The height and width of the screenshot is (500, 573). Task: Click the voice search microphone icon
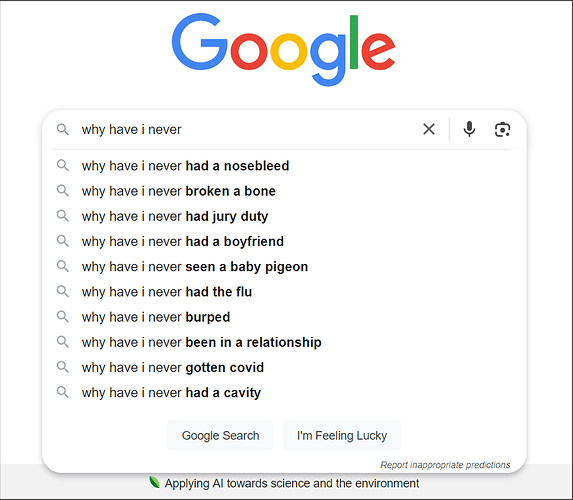point(469,129)
